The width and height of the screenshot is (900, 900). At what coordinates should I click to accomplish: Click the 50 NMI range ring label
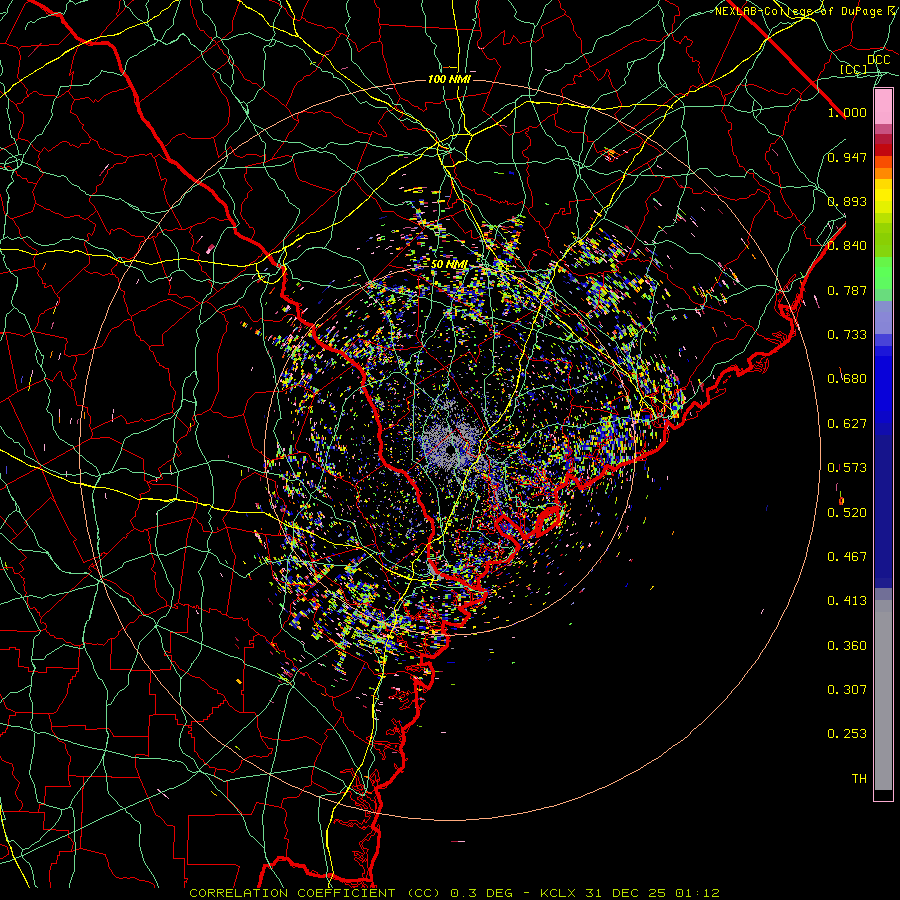[449, 264]
